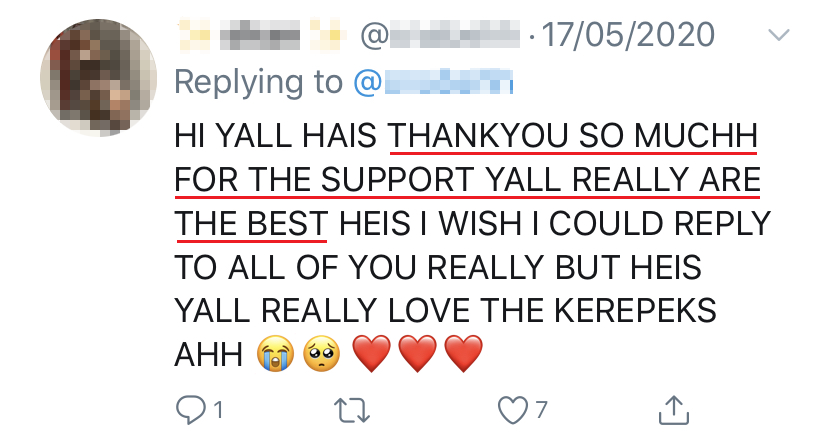The image size is (828, 436).
Task: Click the author's blurred @handle
Action: point(442,37)
